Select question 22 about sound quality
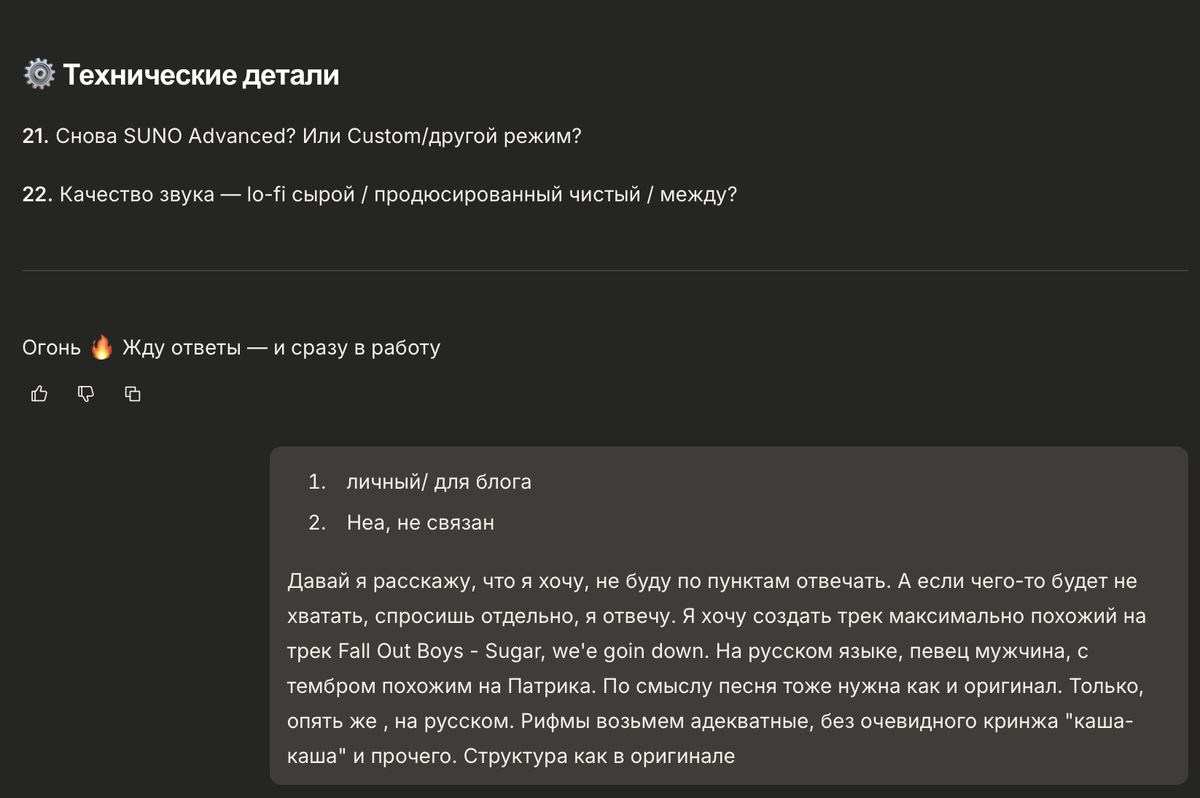1200x798 pixels. (380, 195)
